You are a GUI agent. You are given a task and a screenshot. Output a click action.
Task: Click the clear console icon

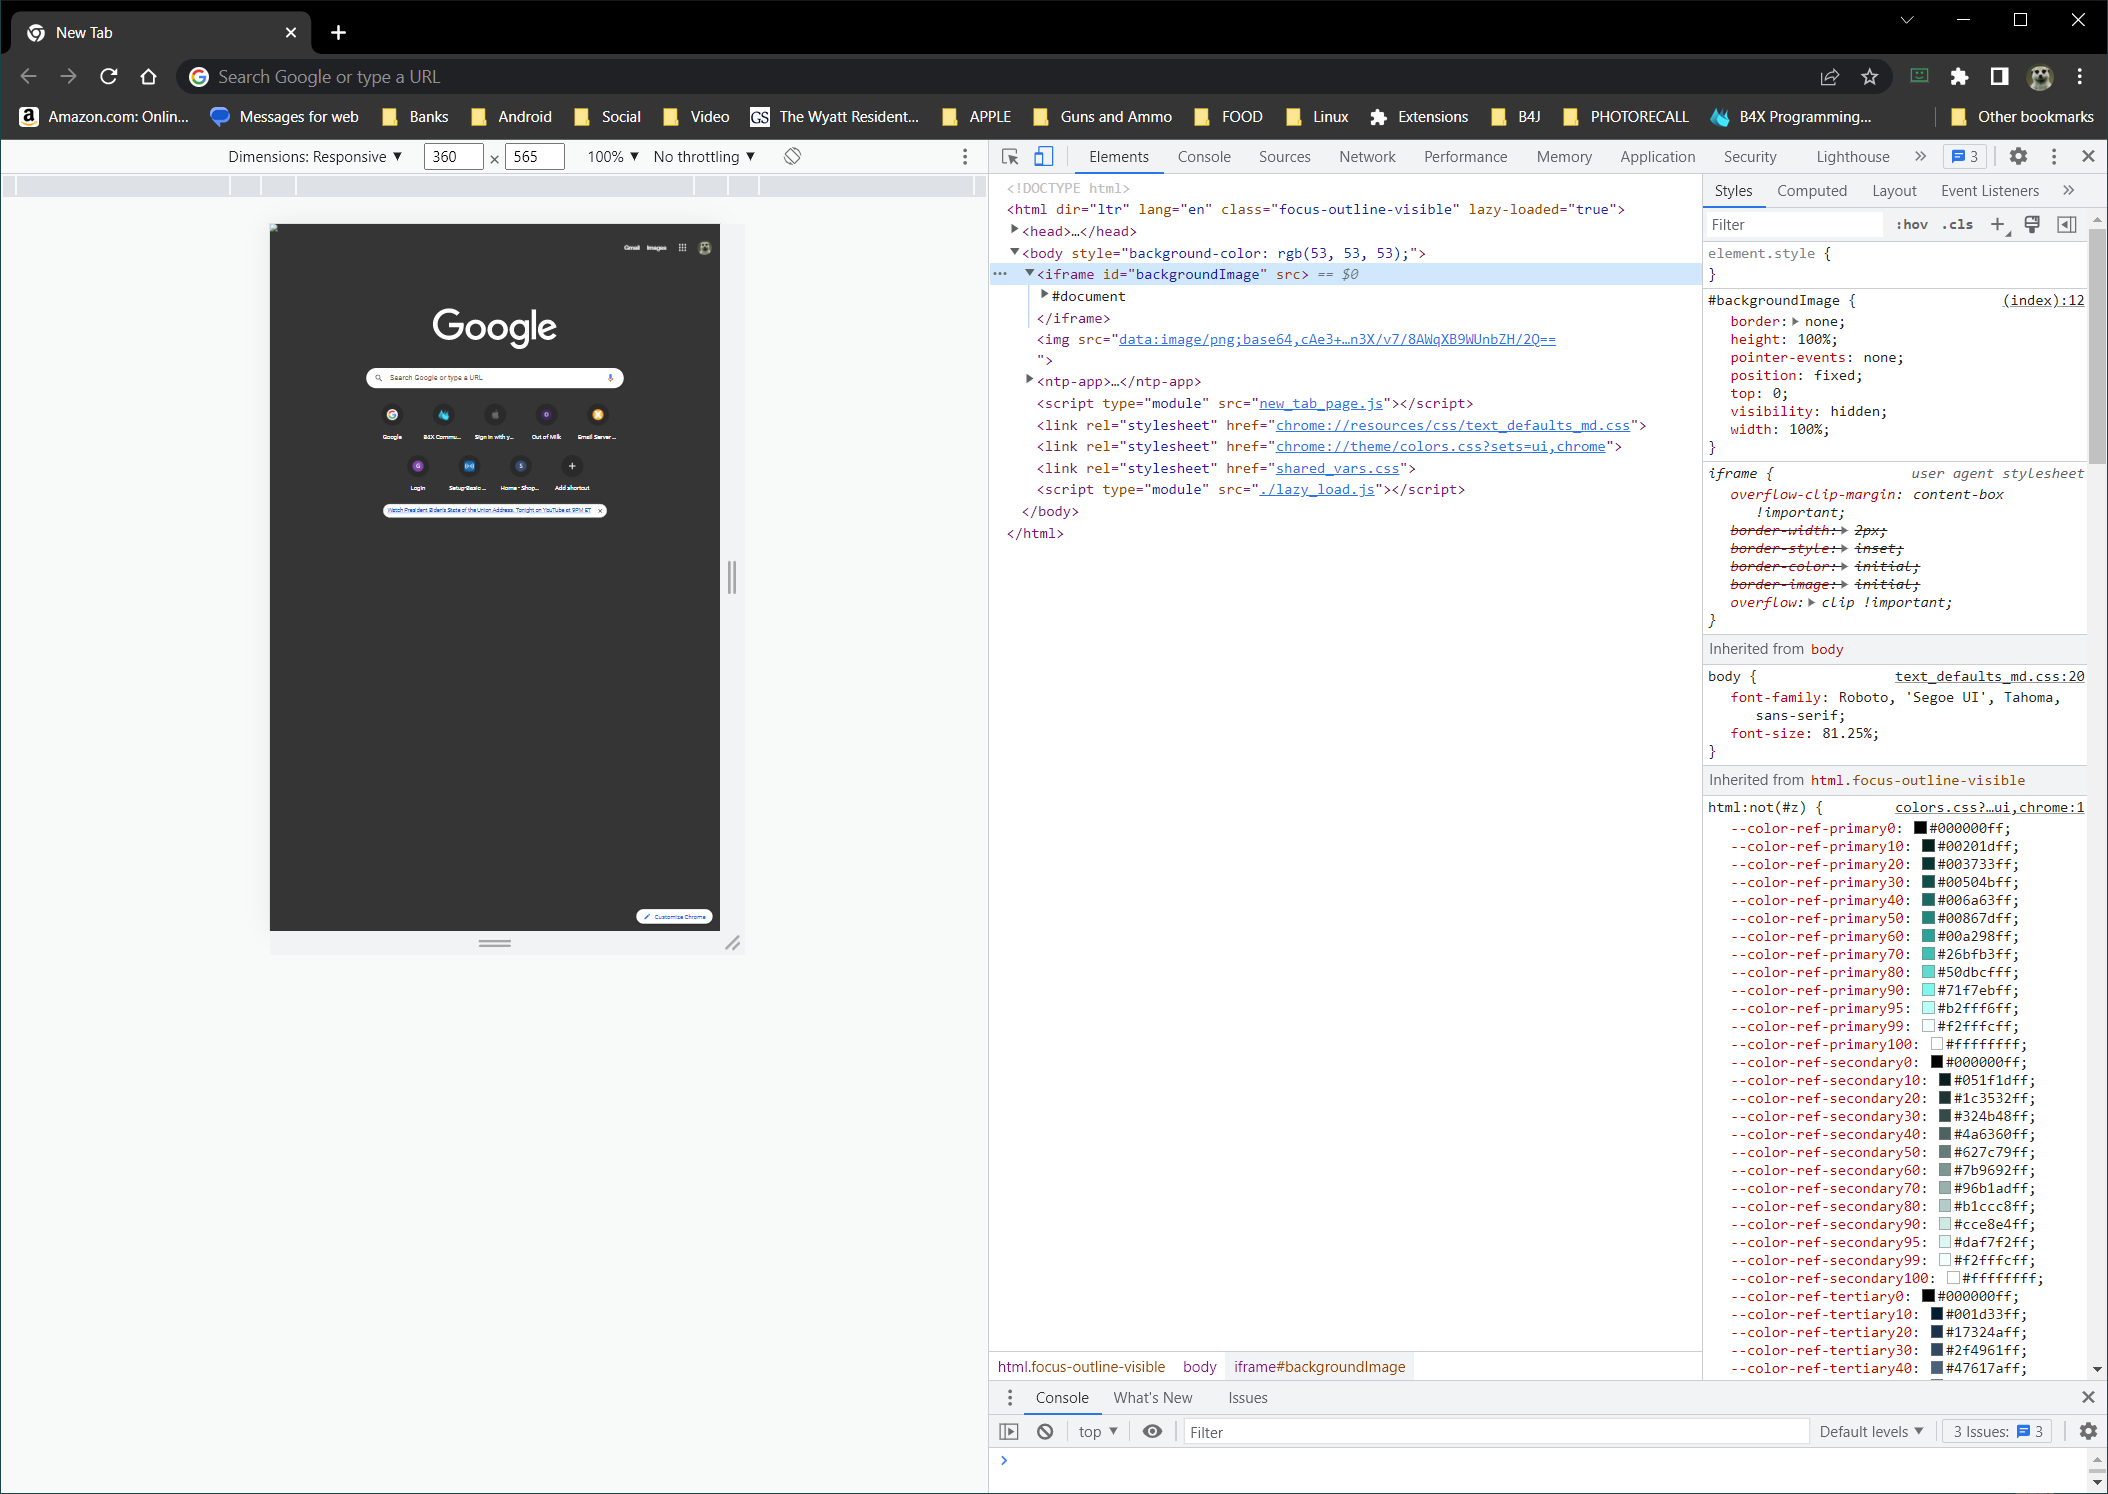click(x=1045, y=1431)
